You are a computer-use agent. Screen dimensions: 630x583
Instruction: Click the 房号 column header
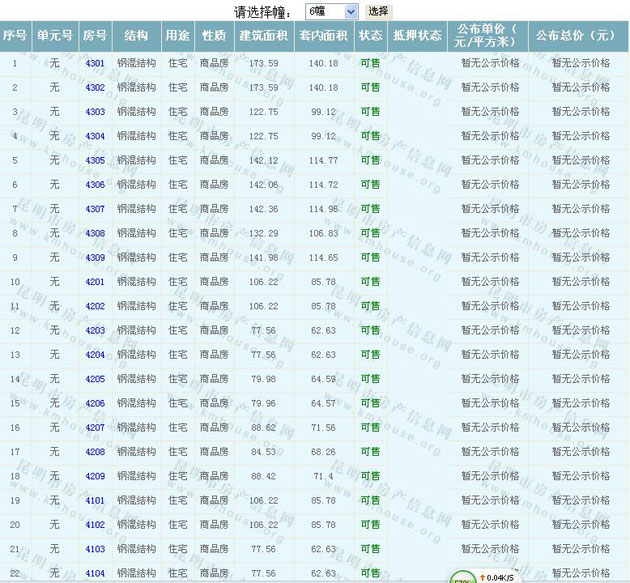[95, 36]
